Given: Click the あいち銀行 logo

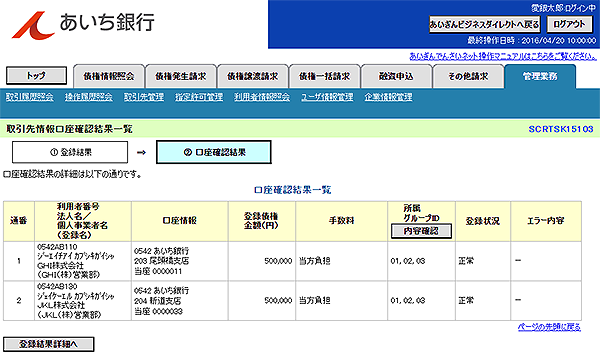Looking at the screenshot, I should [x=83, y=24].
